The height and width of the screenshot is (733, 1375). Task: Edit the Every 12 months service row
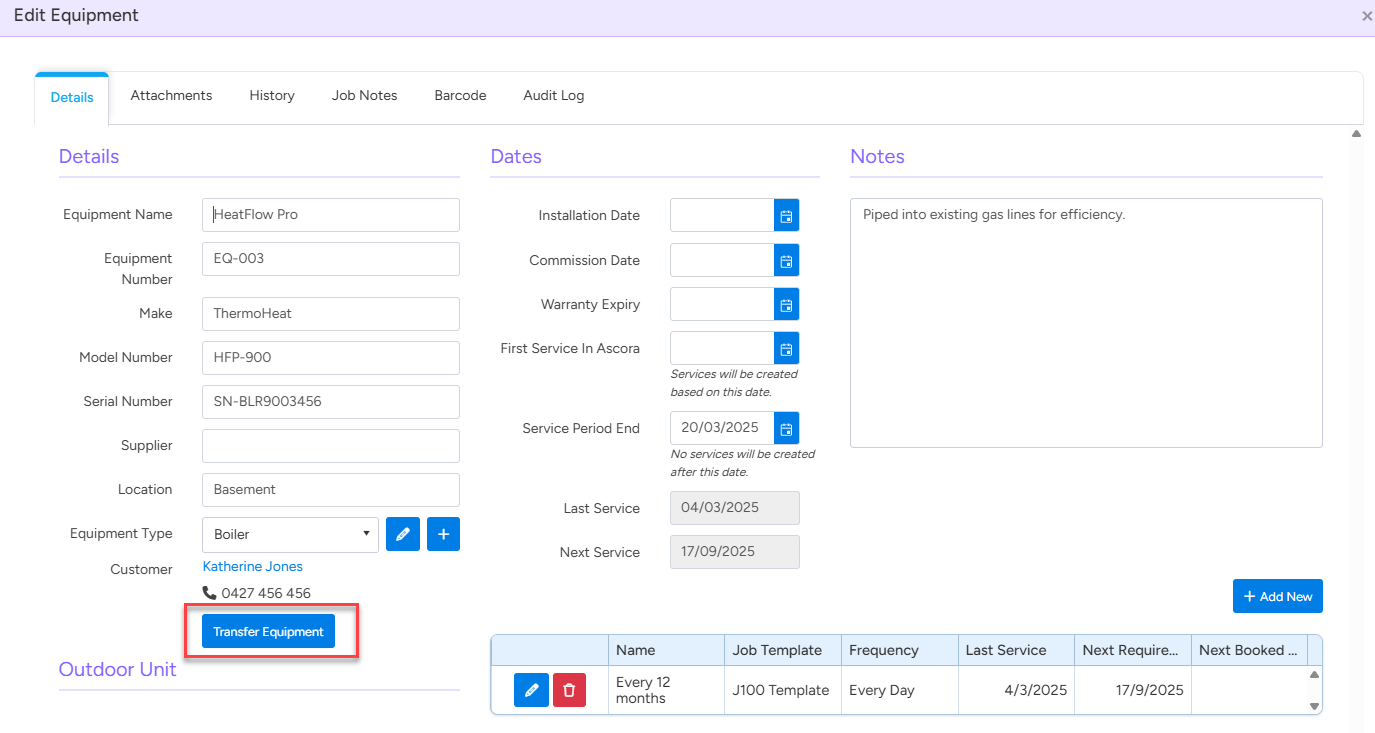click(531, 690)
